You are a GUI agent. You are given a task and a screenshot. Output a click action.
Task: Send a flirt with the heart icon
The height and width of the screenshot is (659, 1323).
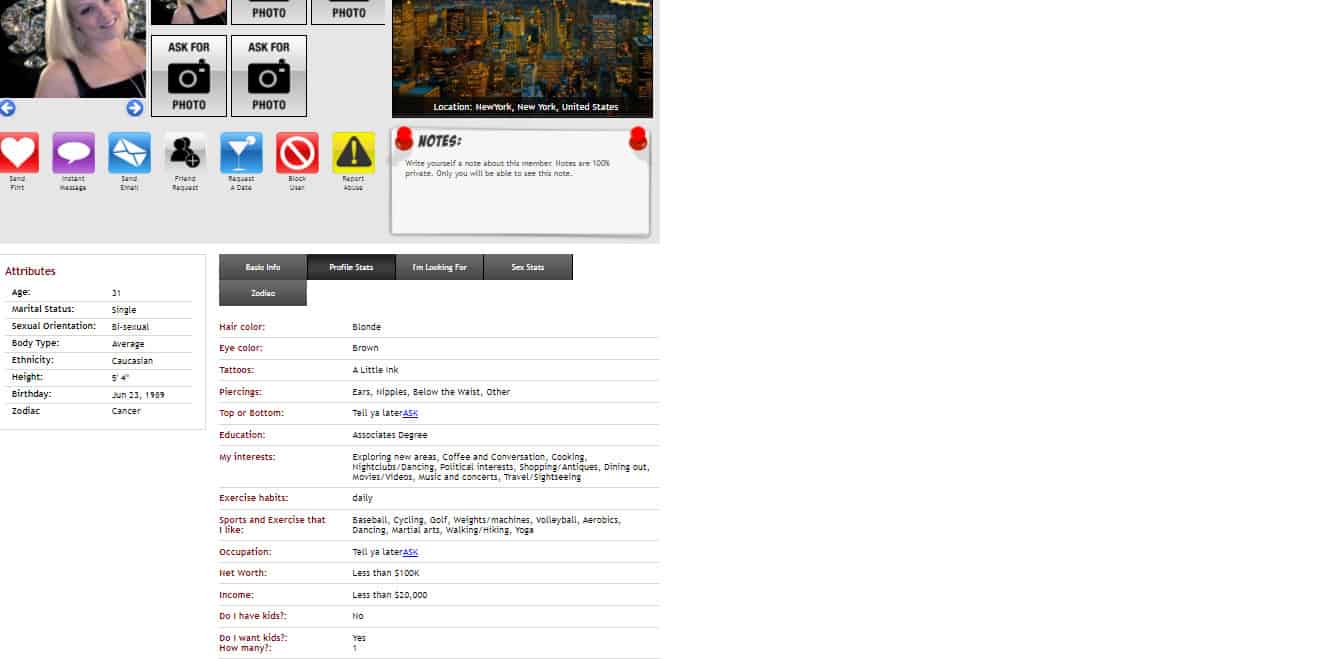(x=18, y=153)
